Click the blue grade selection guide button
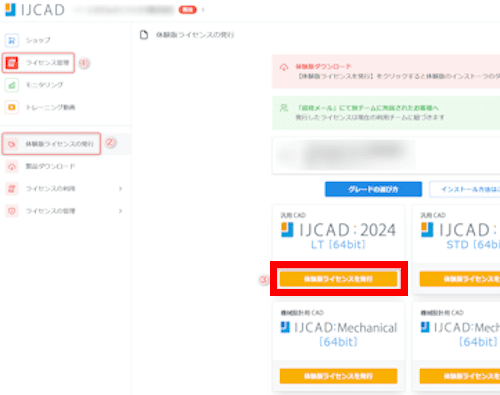500x395 pixels. coord(373,189)
